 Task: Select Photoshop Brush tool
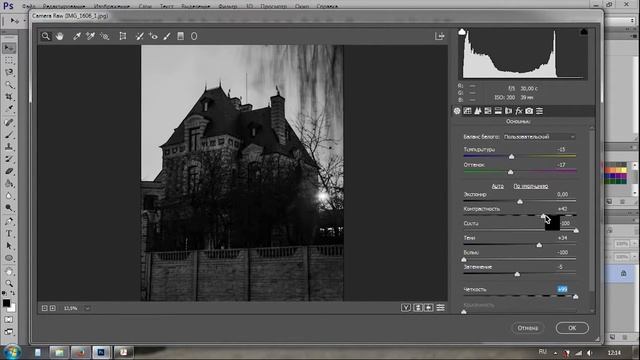pos(9,134)
